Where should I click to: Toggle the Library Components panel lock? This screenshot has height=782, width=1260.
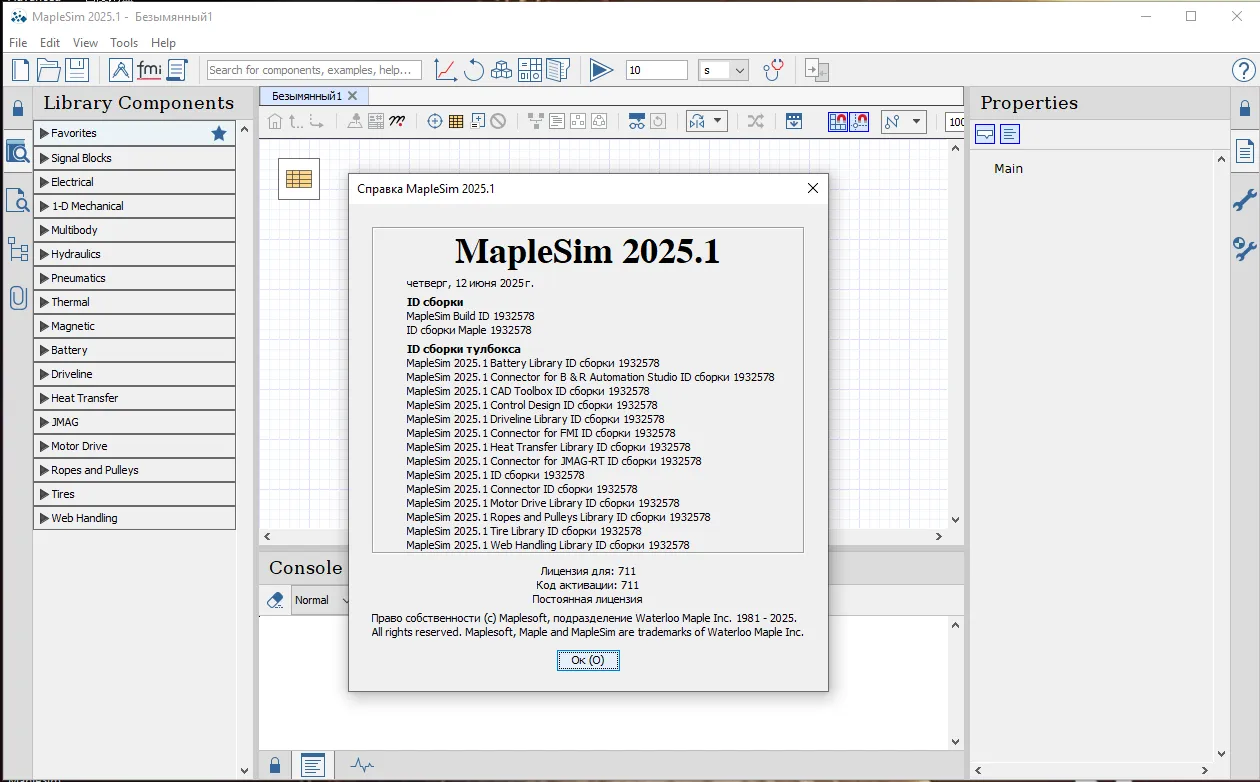(17, 108)
